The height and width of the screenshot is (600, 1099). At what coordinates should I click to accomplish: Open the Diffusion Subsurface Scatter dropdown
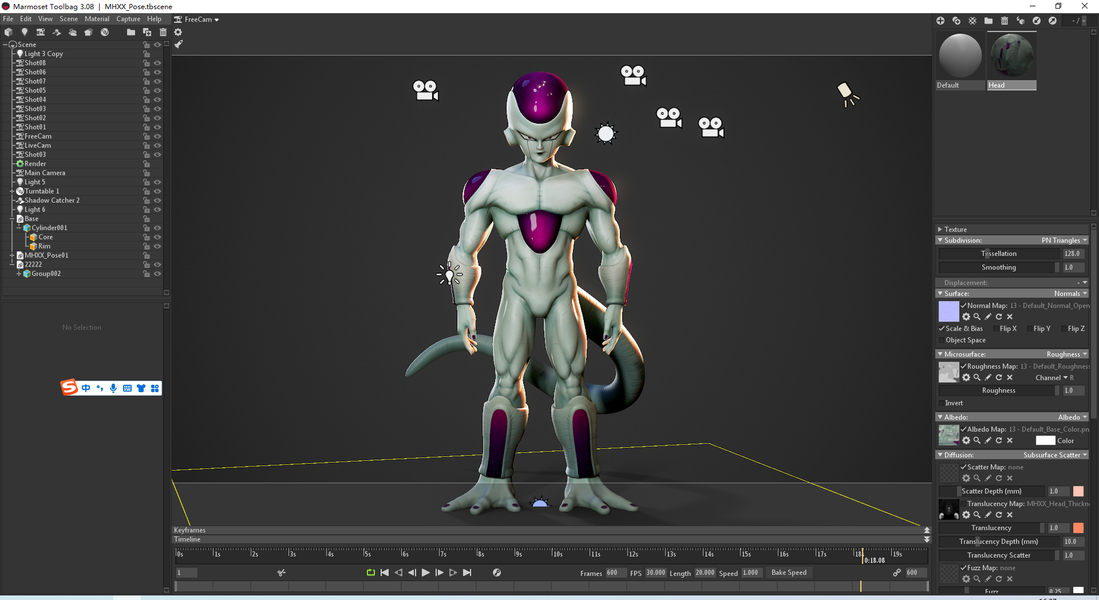click(1055, 456)
